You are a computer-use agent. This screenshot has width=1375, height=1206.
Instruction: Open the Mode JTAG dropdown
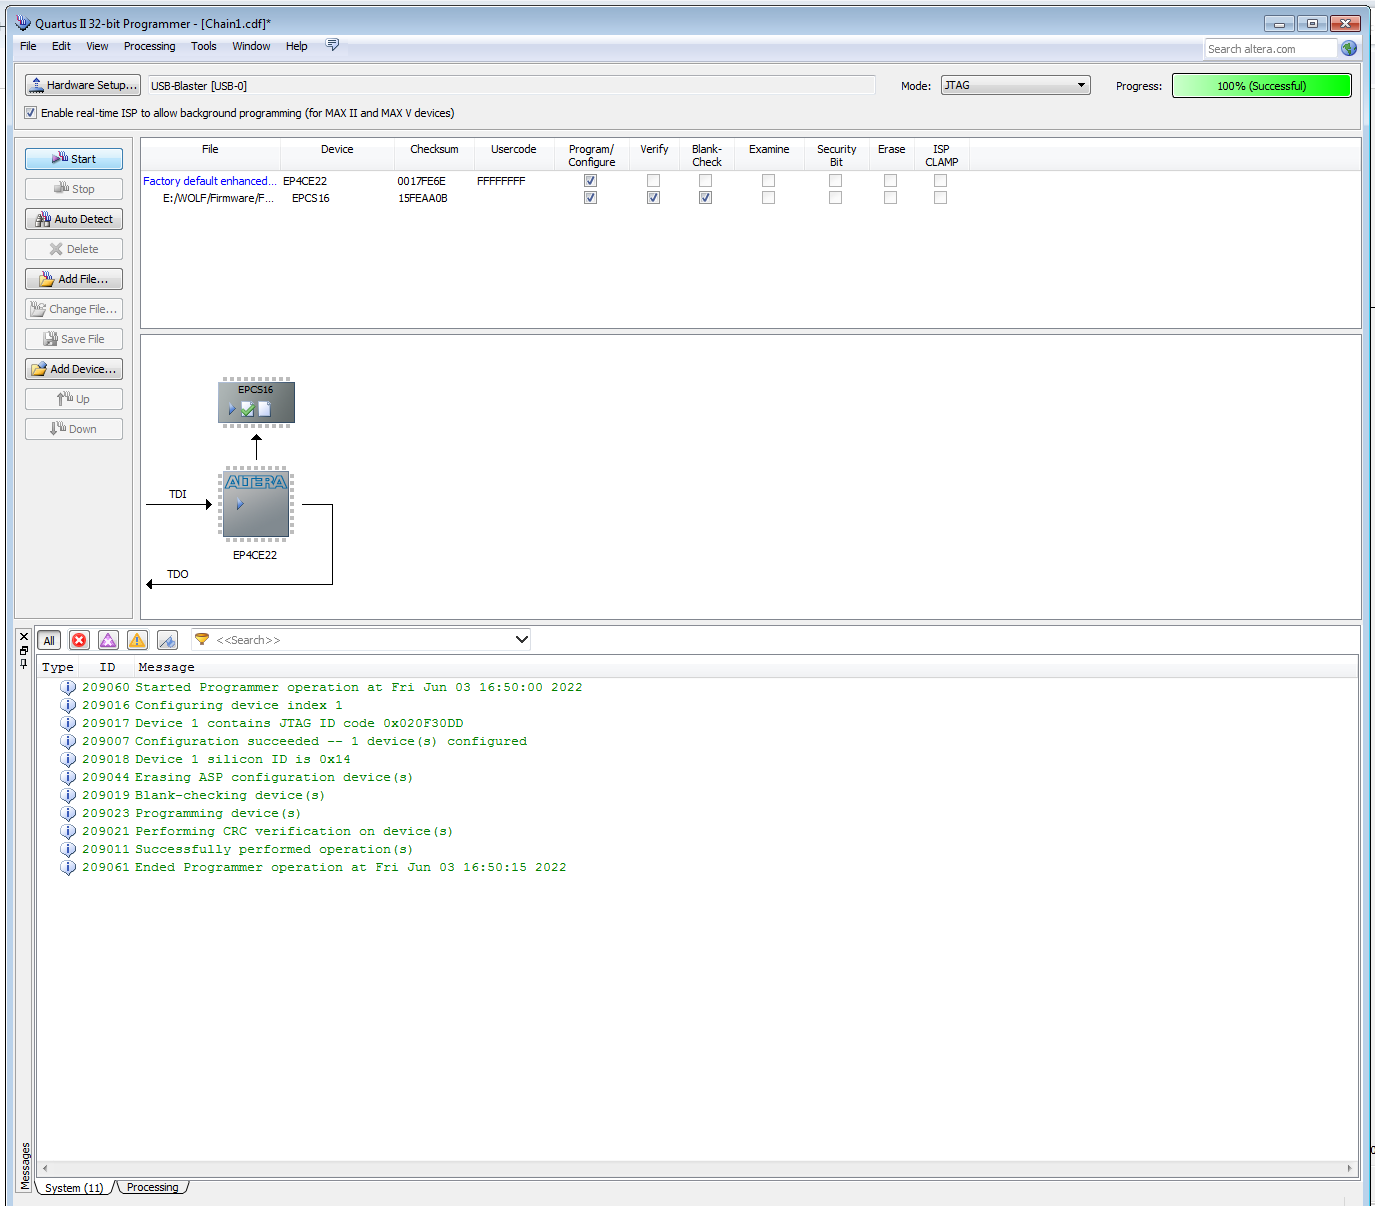[1015, 85]
